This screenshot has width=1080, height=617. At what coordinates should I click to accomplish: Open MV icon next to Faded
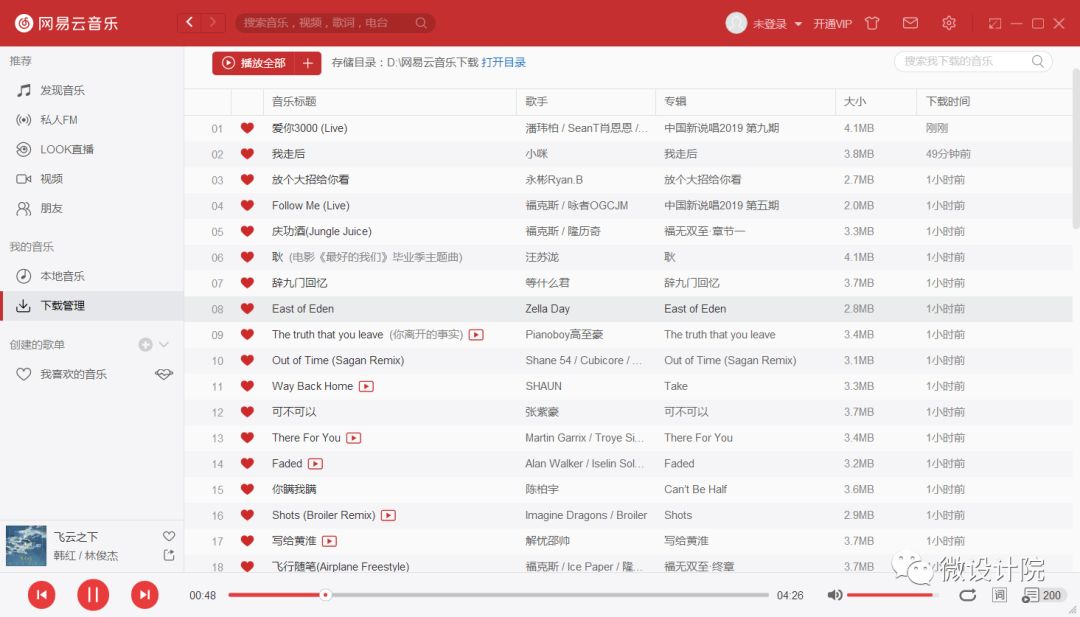pyautogui.click(x=315, y=463)
